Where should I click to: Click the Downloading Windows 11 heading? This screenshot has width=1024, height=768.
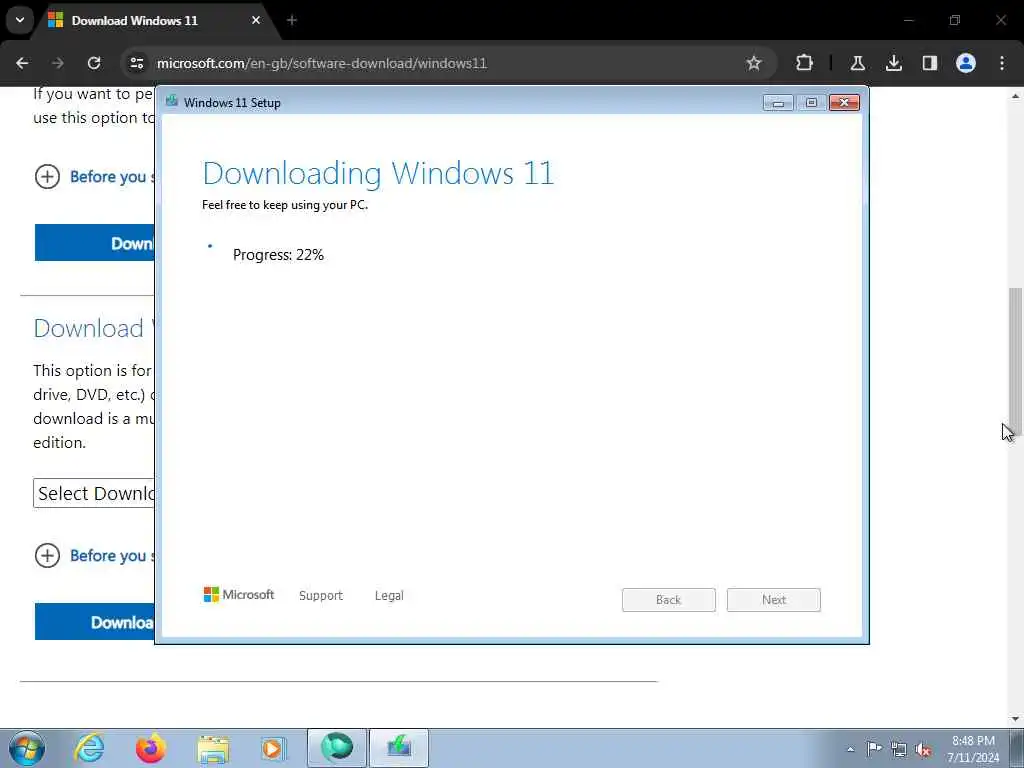click(x=378, y=174)
